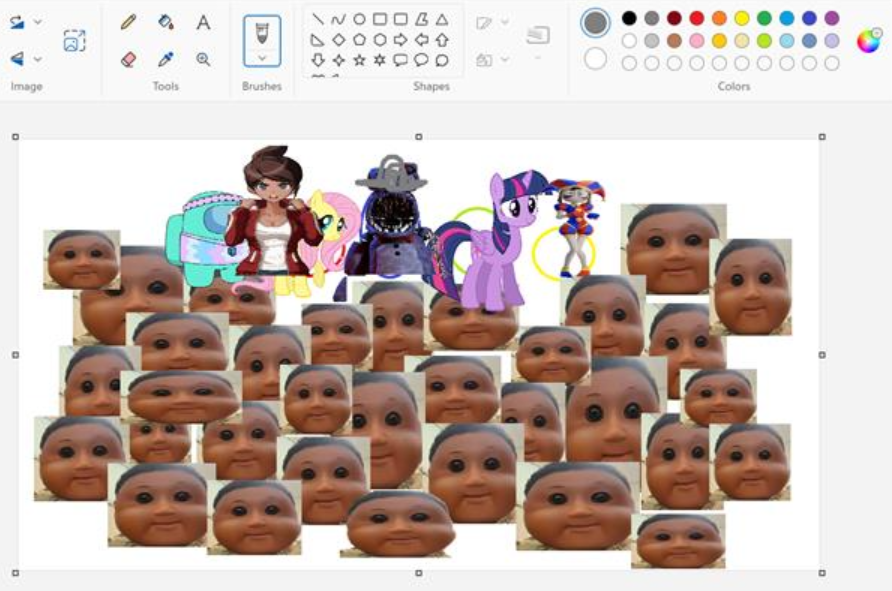Choose the Four-point star shape

click(338, 60)
